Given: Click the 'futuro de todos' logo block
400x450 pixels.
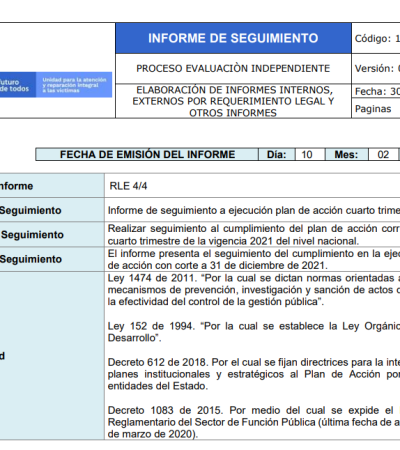Looking at the screenshot, I should click(18, 85).
